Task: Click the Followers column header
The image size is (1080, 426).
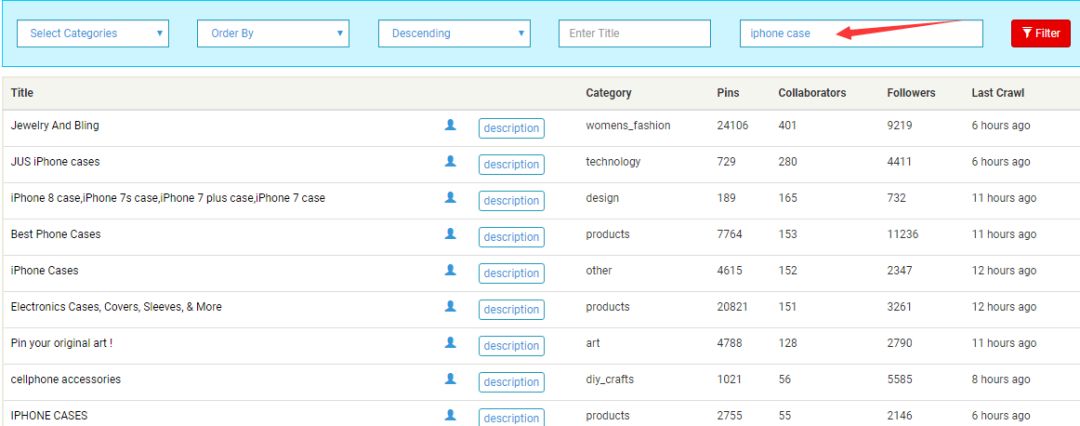Action: [x=911, y=92]
